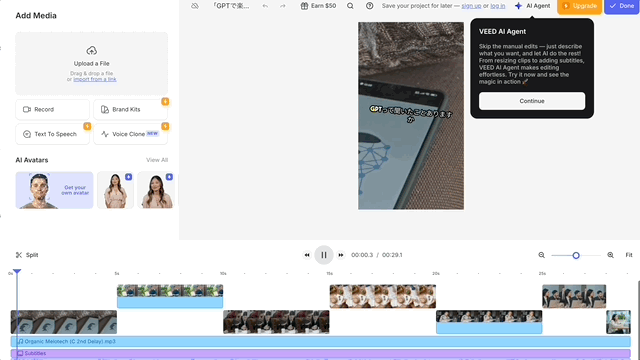Screen dimensions: 640x360
Task: Open Brand Kits
Action: 130,109
